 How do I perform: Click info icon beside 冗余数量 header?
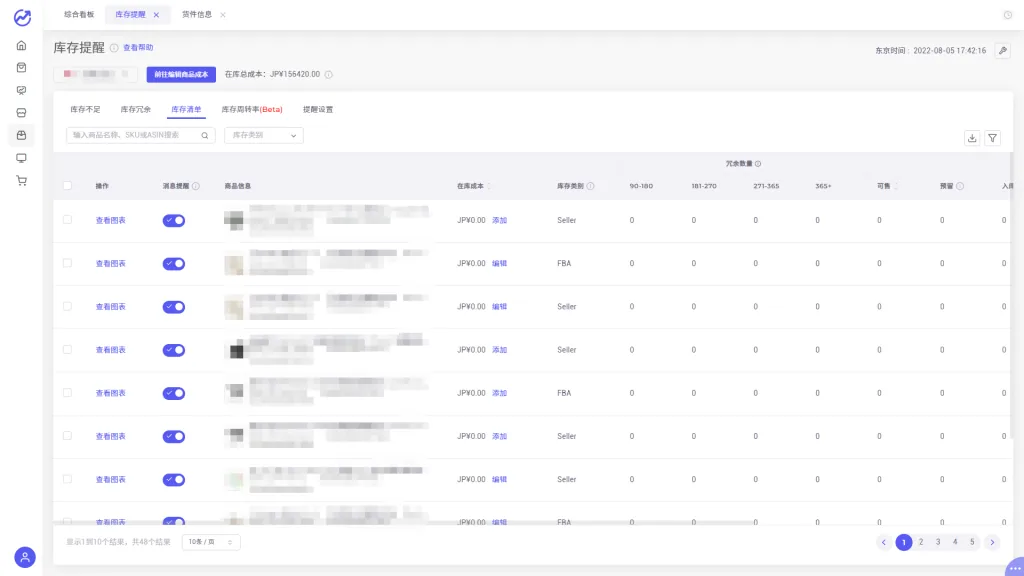tap(758, 164)
